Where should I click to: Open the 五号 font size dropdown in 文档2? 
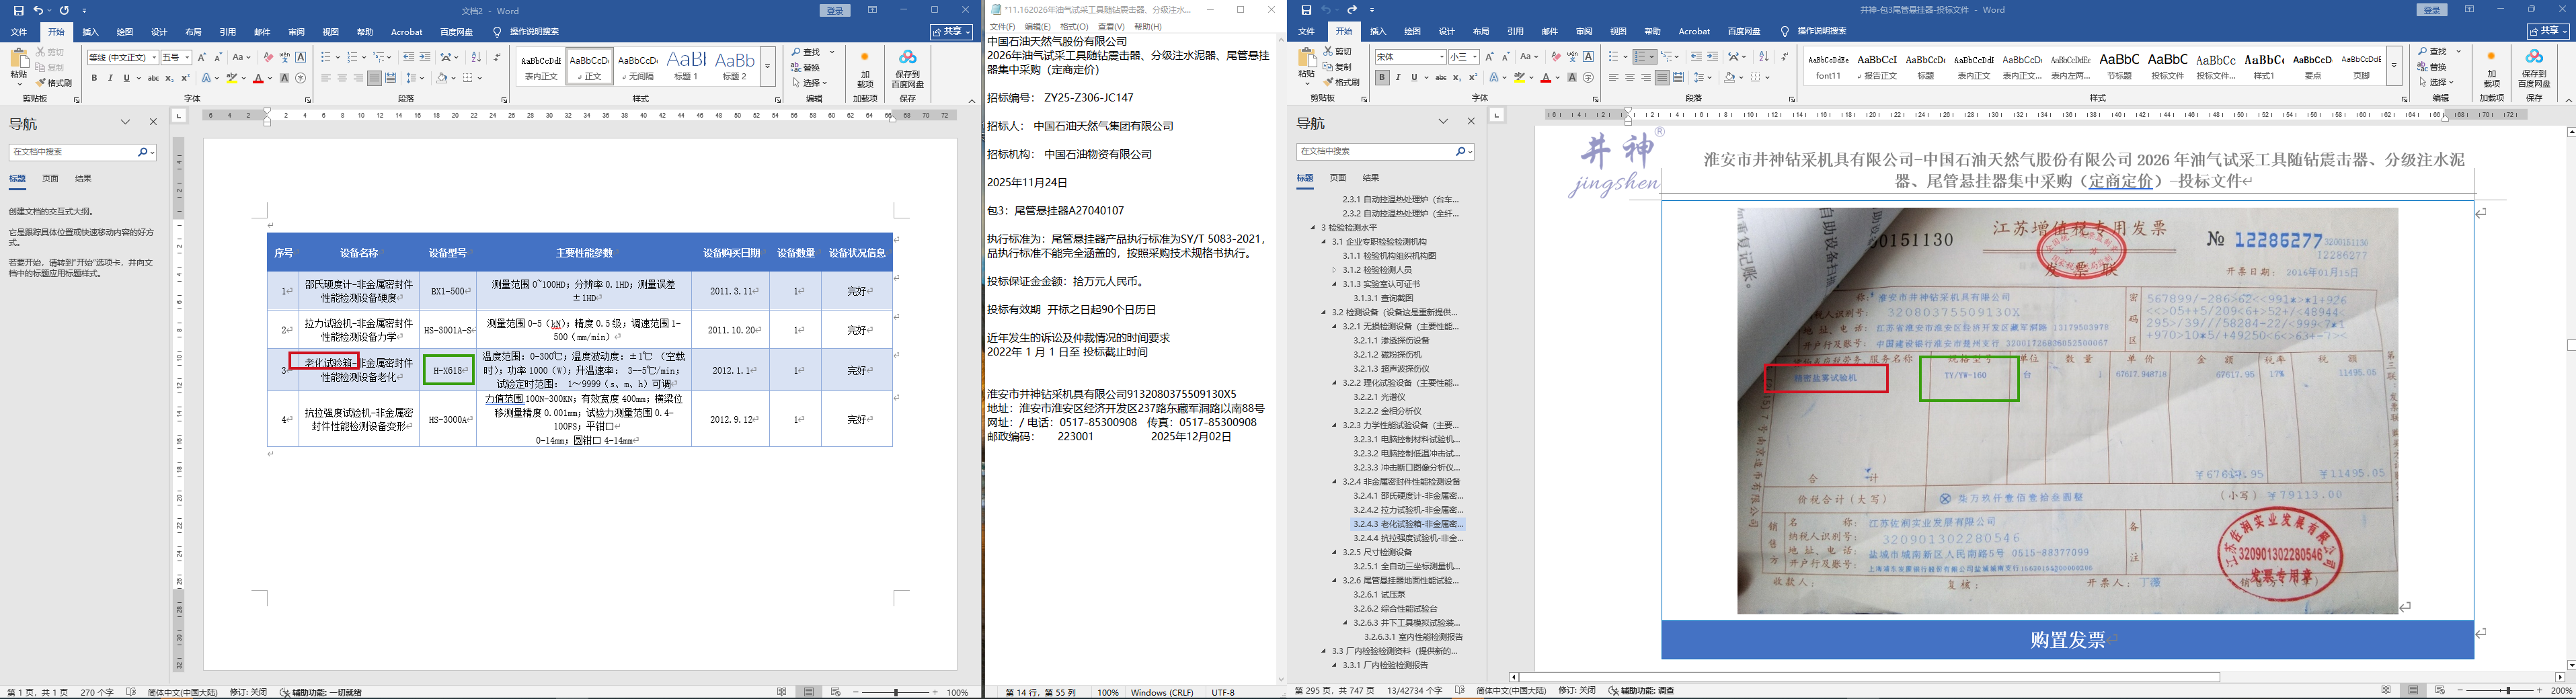click(x=187, y=57)
